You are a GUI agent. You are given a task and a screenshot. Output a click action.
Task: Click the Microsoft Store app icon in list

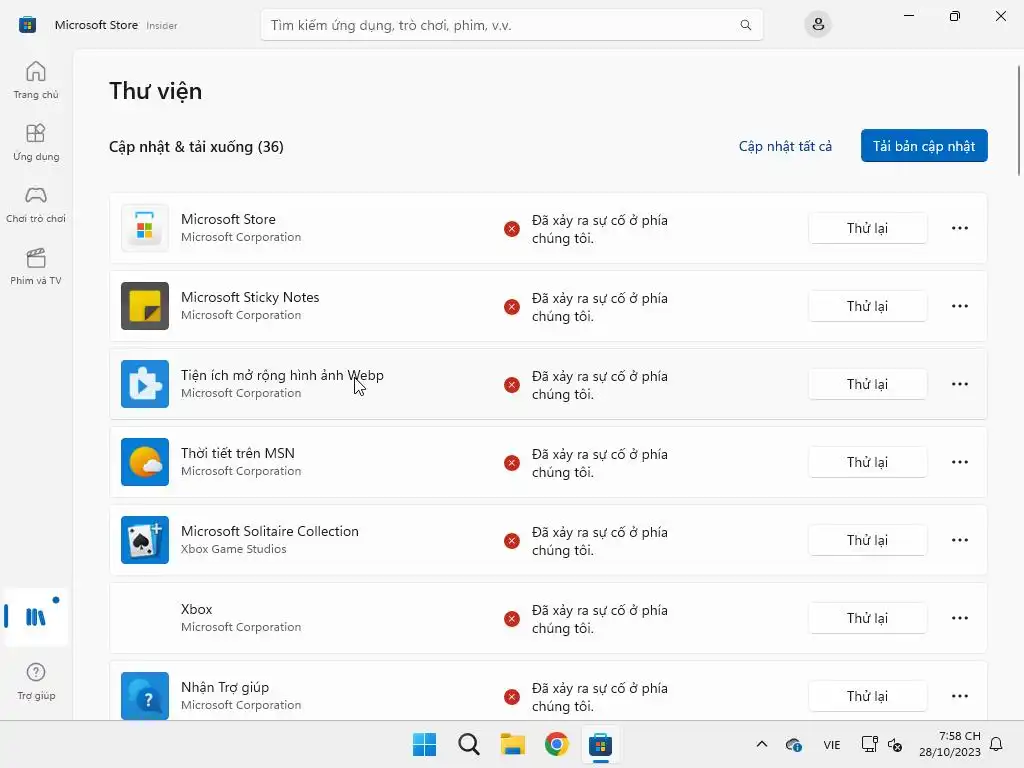(145, 228)
